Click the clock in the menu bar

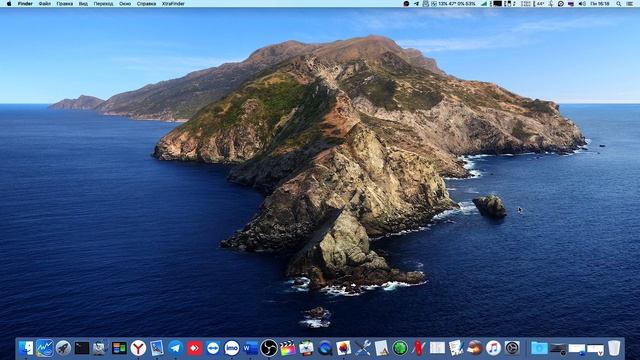click(x=600, y=4)
